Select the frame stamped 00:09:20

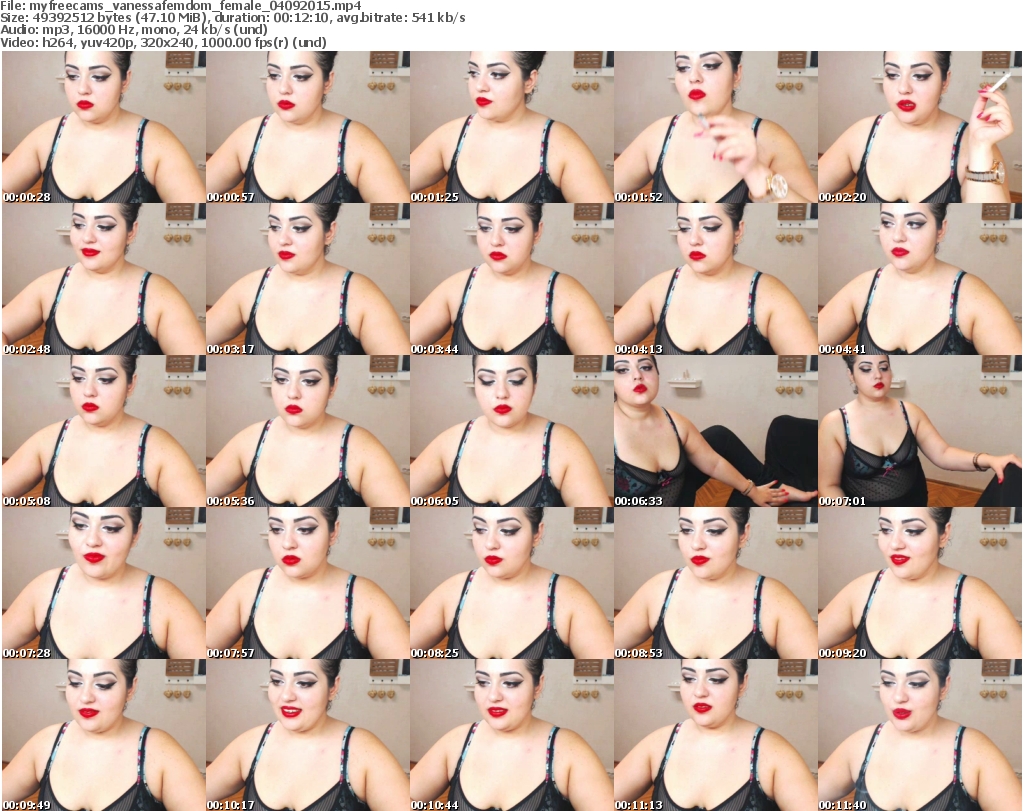coord(920,583)
